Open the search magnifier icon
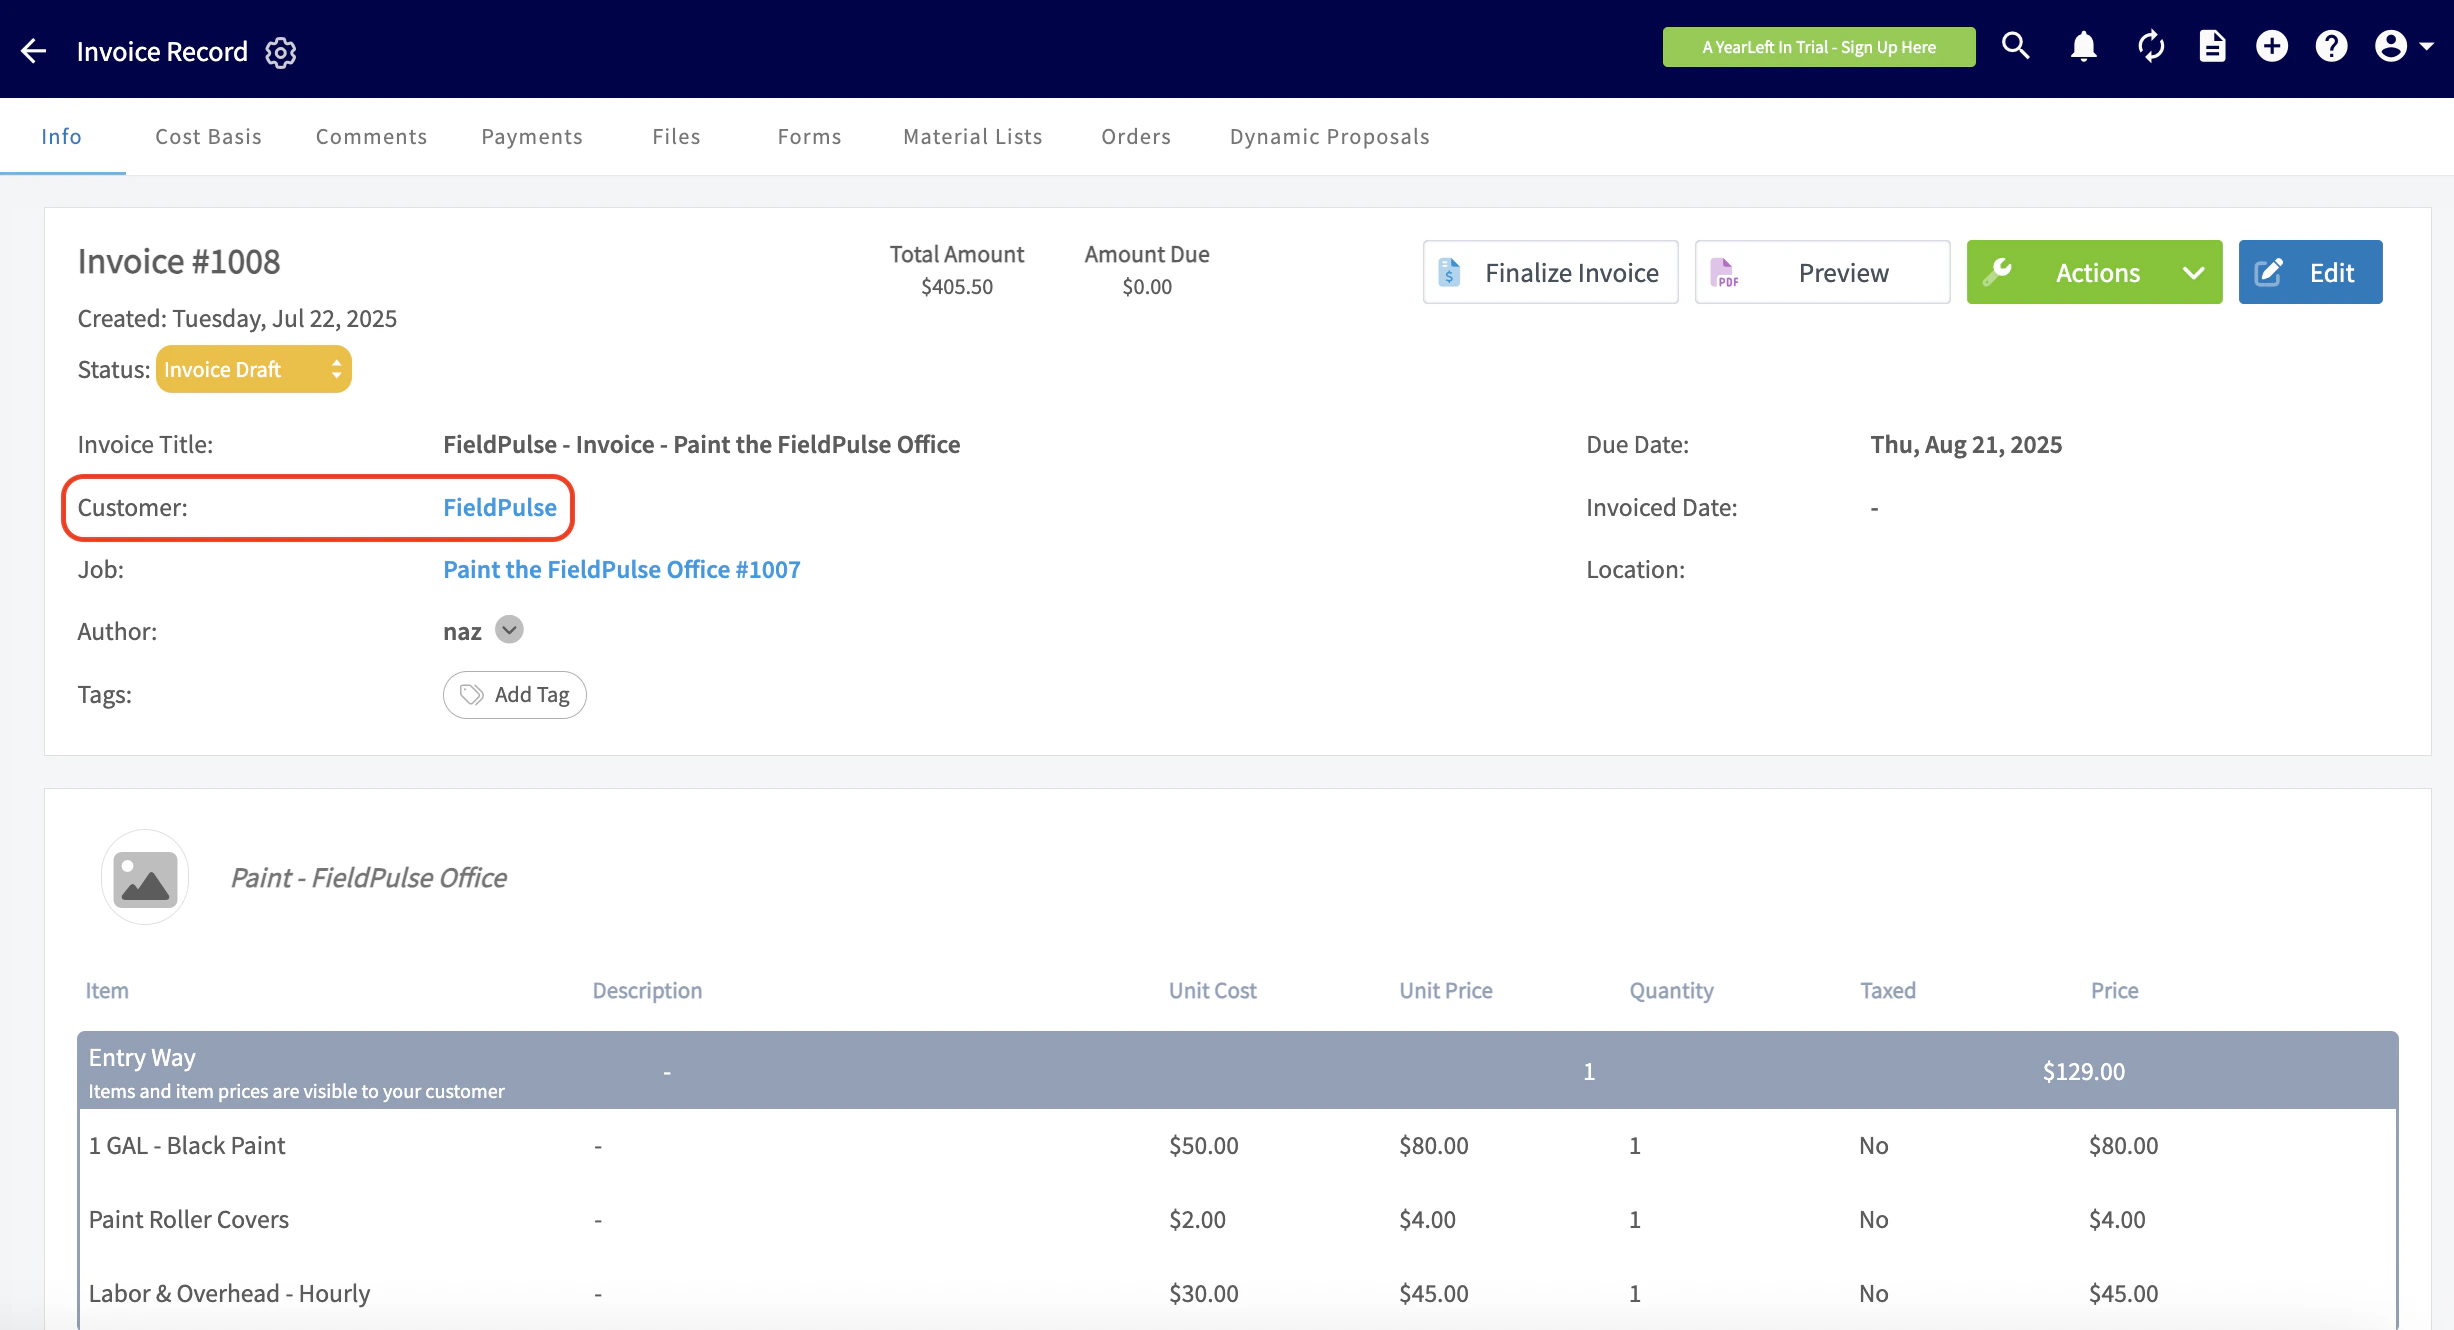 click(2015, 46)
